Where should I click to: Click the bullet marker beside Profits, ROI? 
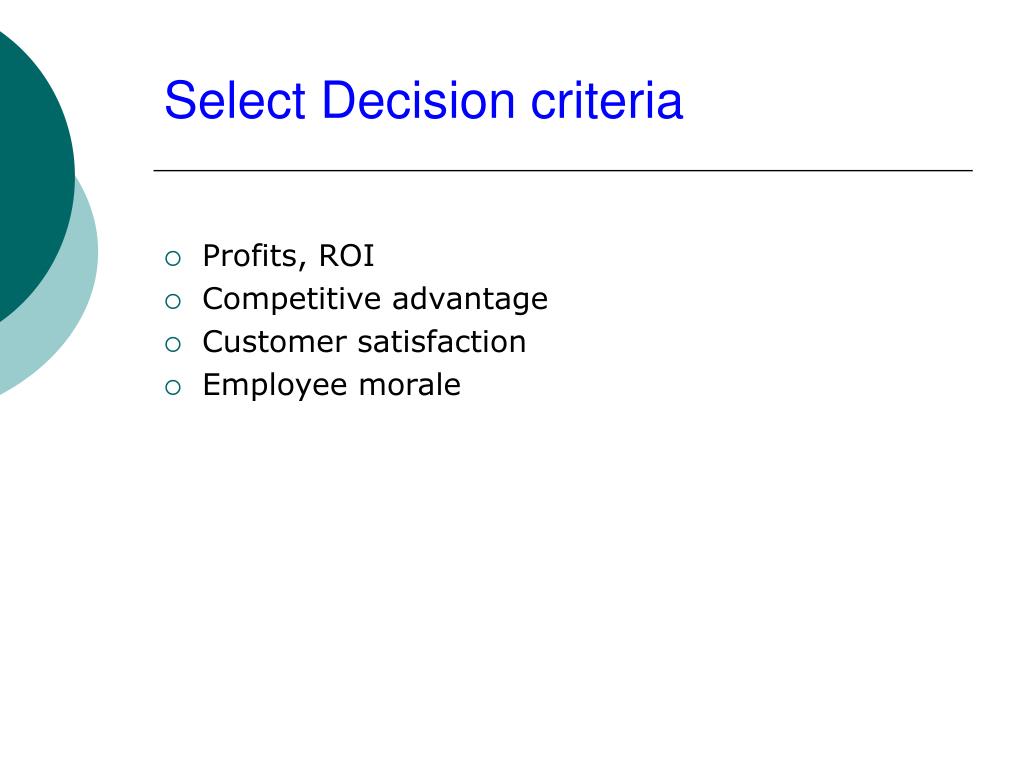point(172,259)
